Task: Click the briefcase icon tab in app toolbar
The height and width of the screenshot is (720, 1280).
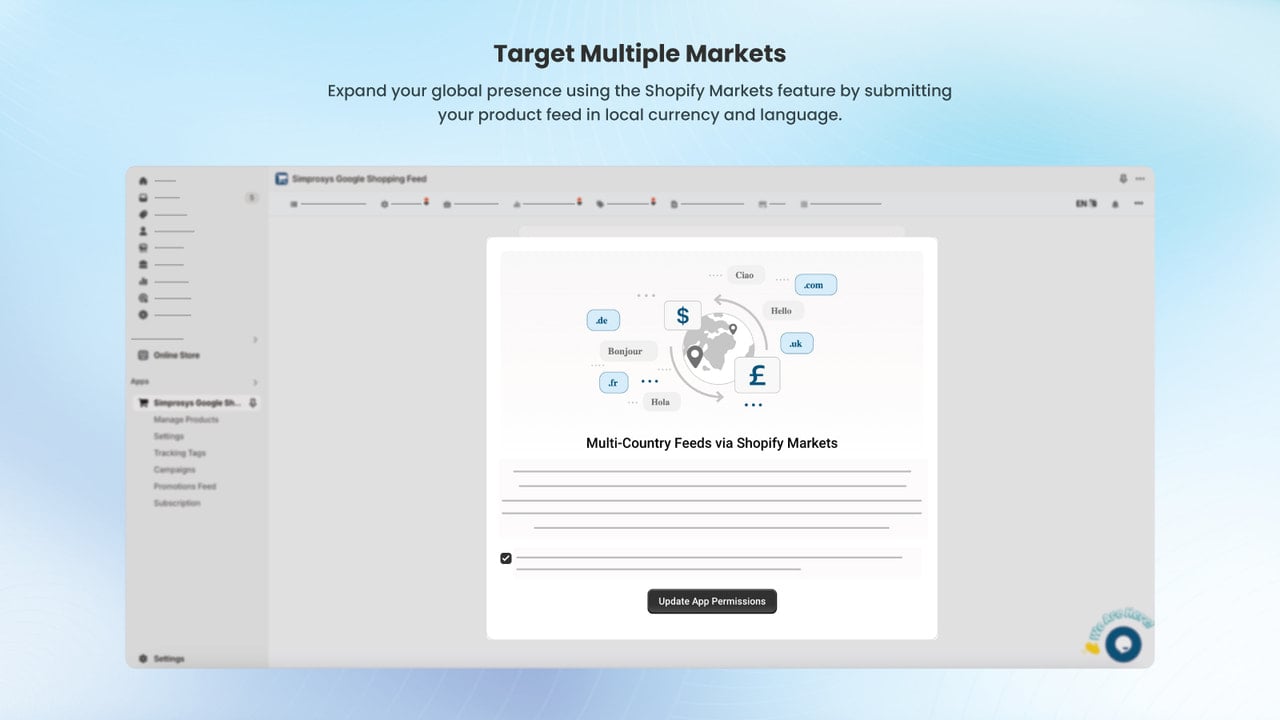Action: (x=447, y=204)
